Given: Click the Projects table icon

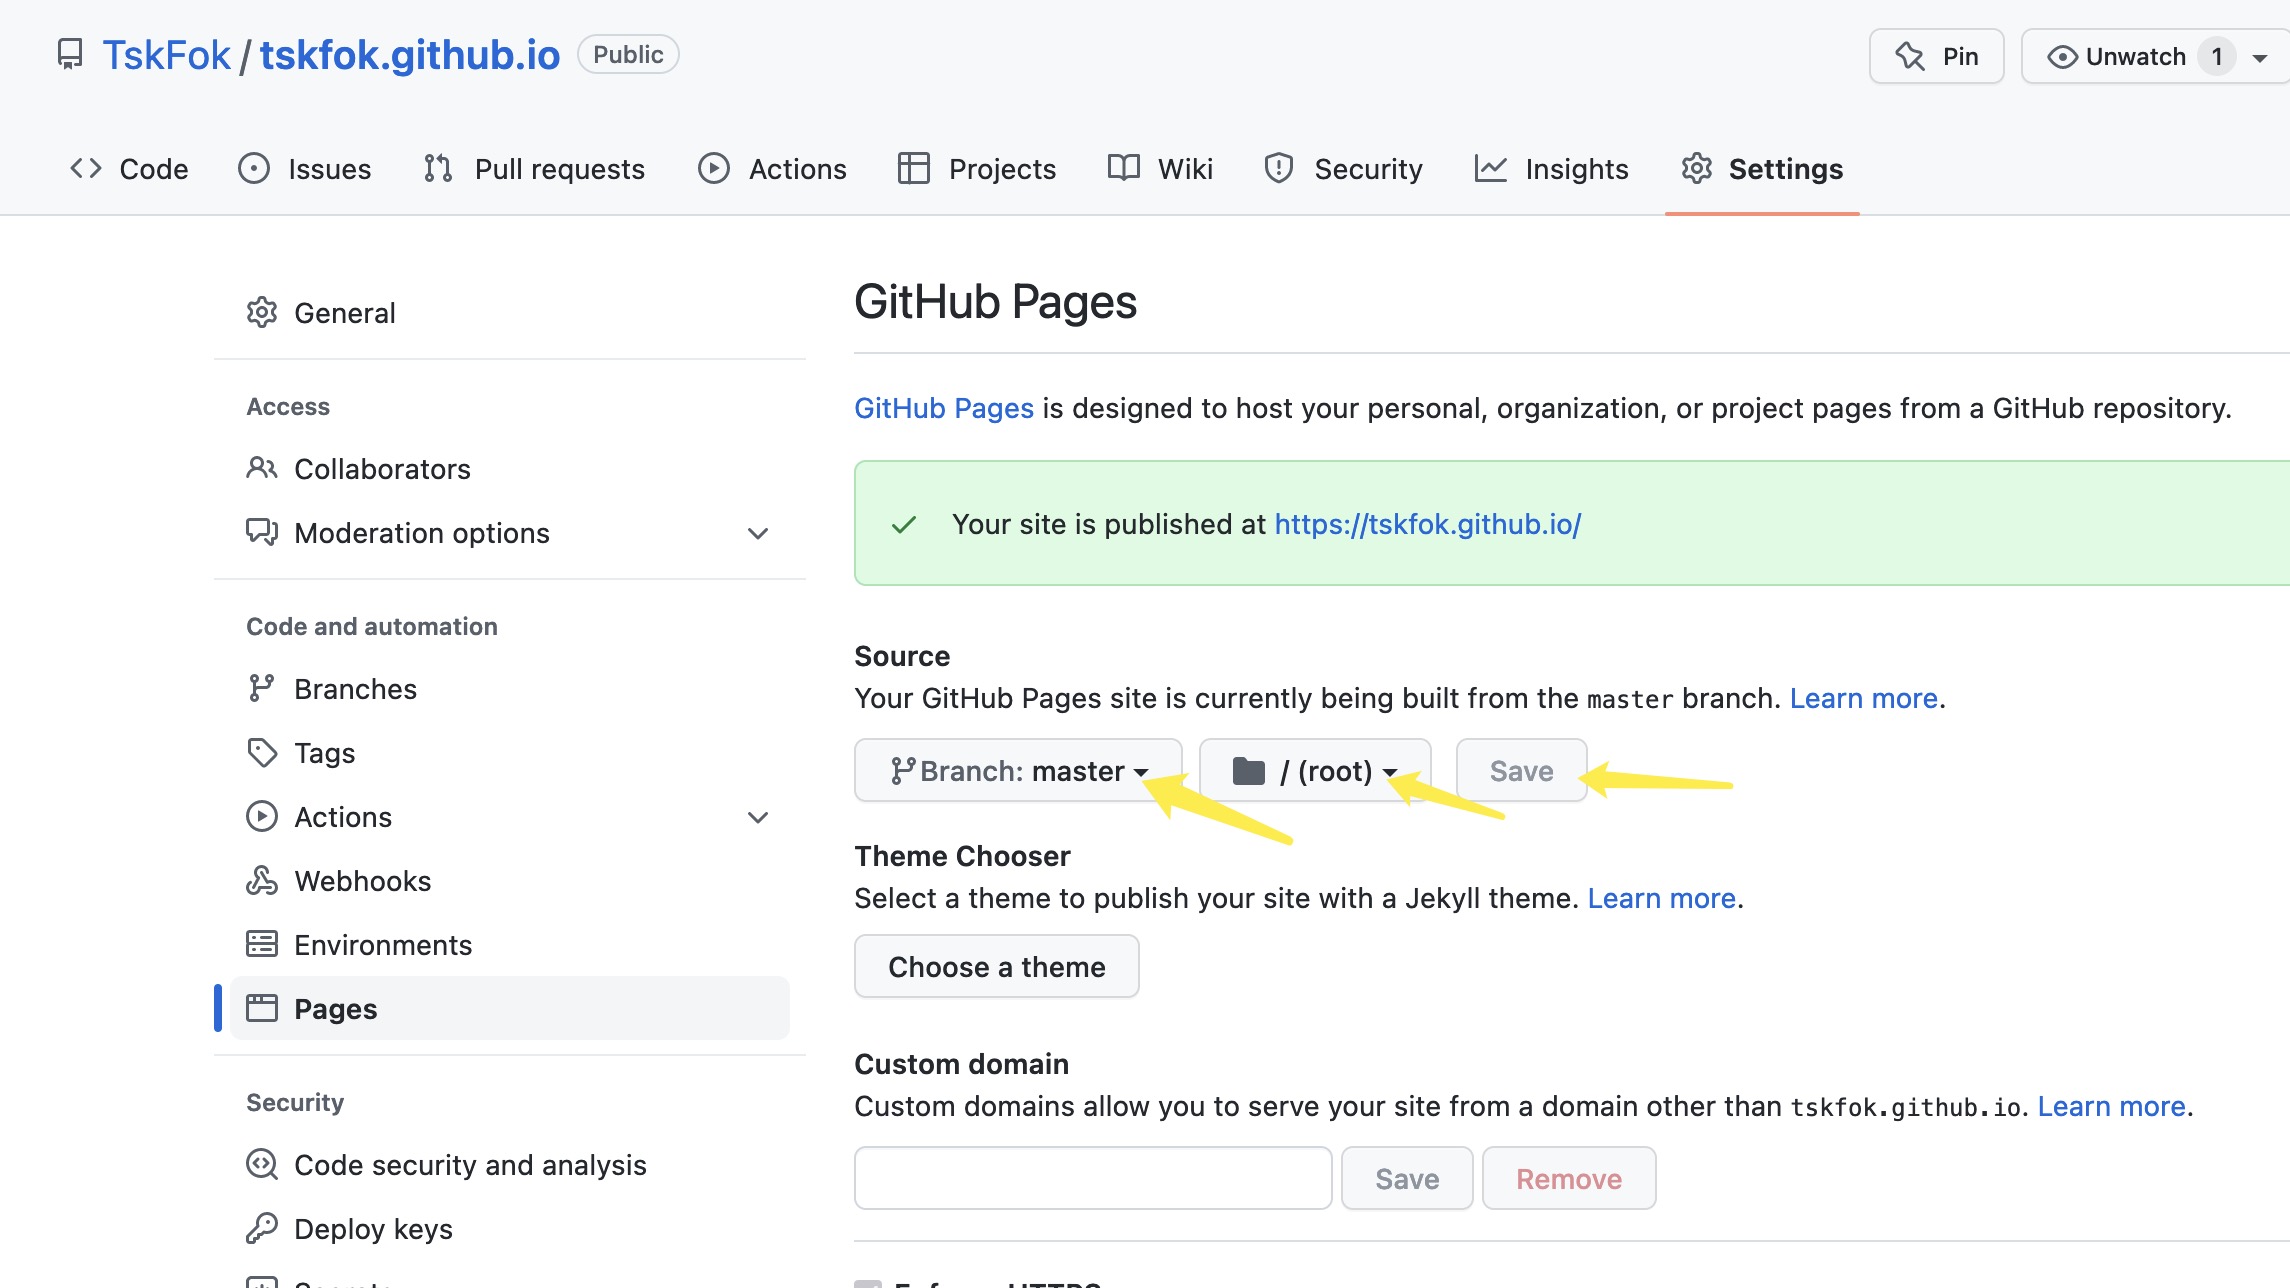Looking at the screenshot, I should pos(913,168).
